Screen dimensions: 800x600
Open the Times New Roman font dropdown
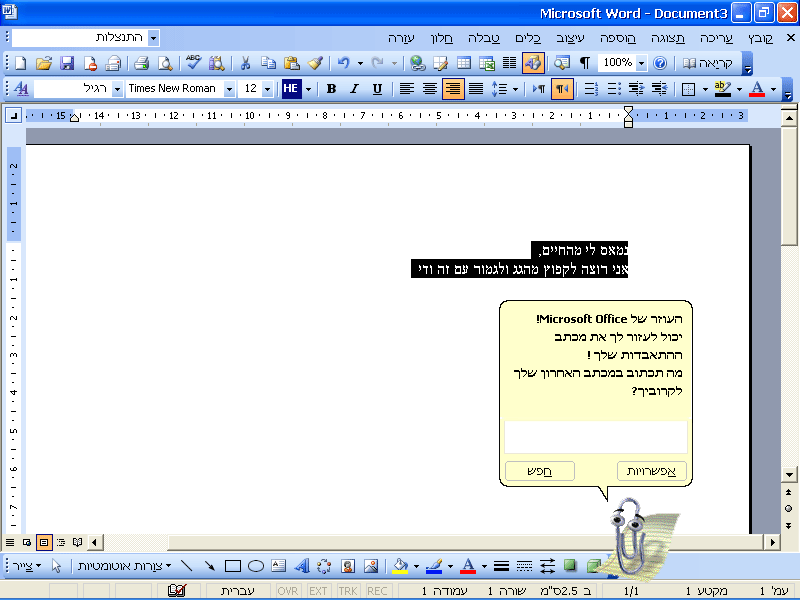tap(229, 89)
